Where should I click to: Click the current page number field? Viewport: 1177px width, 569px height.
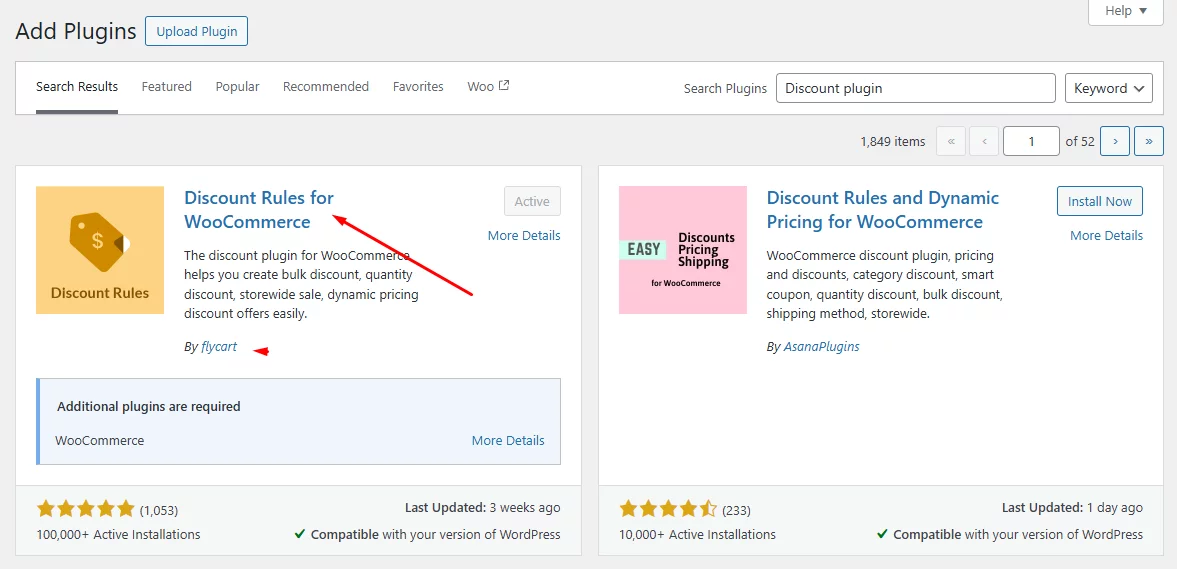coord(1031,141)
